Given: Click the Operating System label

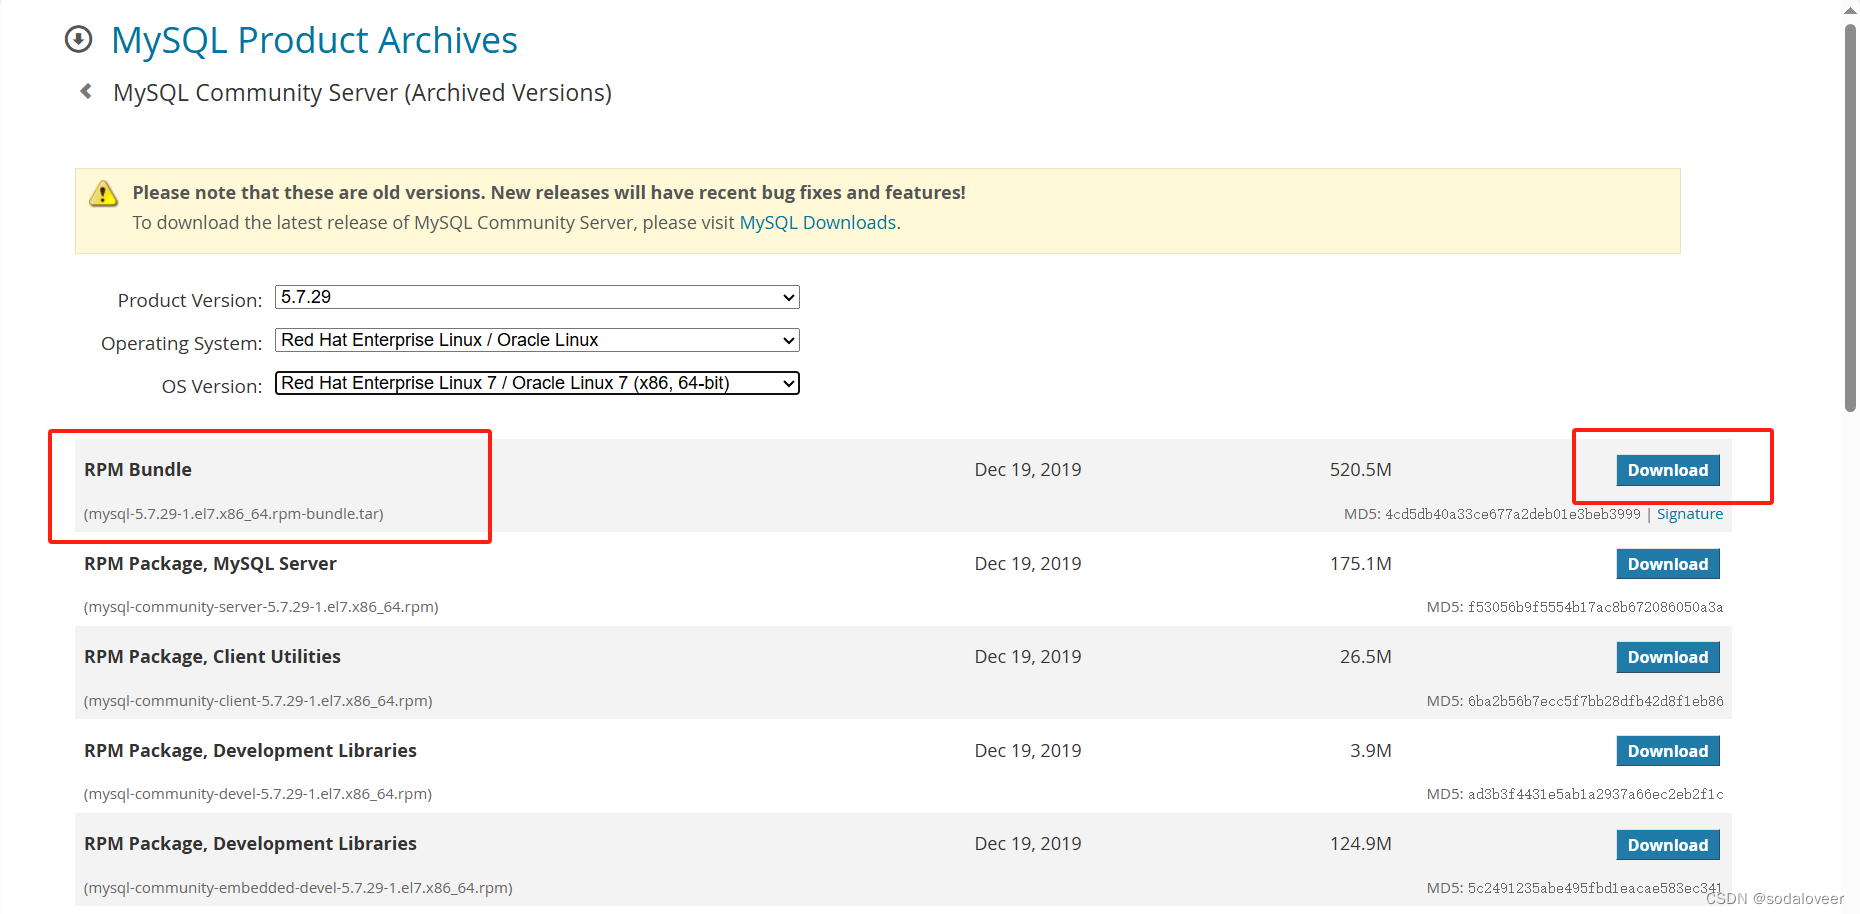Looking at the screenshot, I should tap(182, 343).
